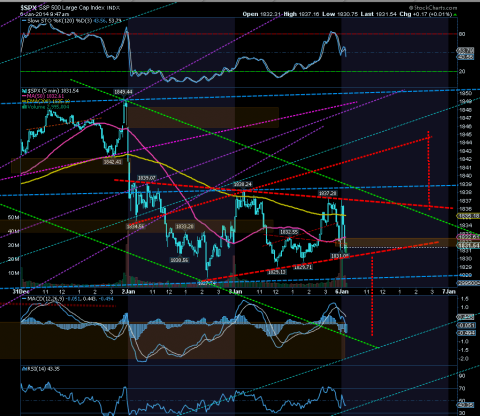
Task: Click the 1833.28 price label
Action: tap(184, 227)
